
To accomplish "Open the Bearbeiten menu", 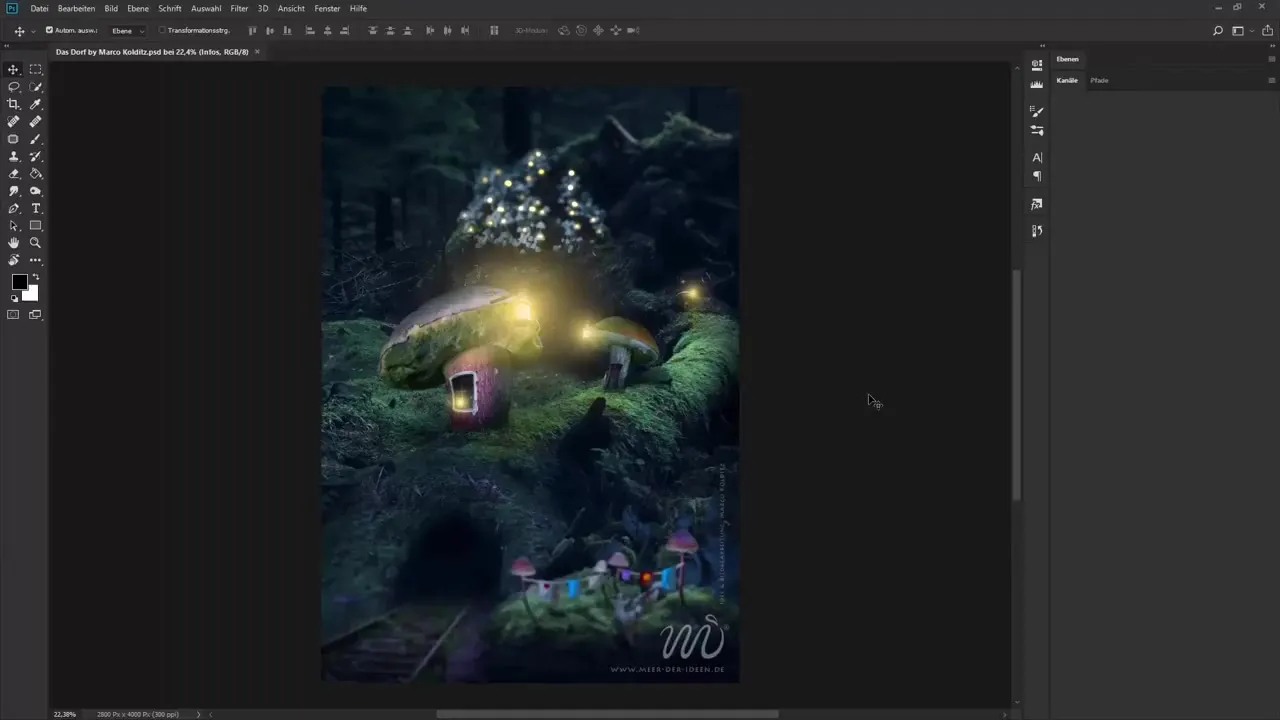I will point(77,8).
